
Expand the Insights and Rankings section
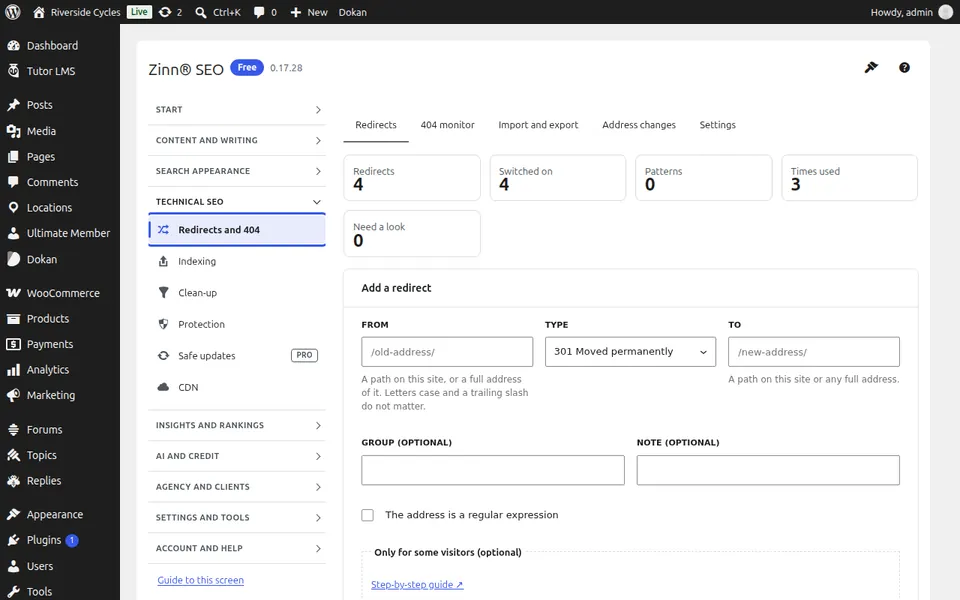tap(237, 426)
